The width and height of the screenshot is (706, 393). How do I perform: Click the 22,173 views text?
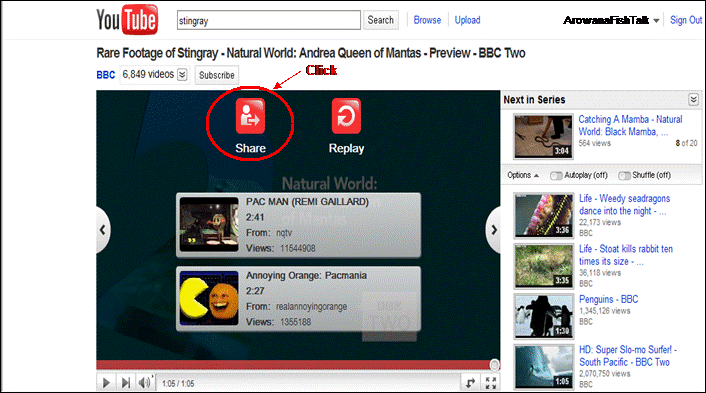(600, 222)
